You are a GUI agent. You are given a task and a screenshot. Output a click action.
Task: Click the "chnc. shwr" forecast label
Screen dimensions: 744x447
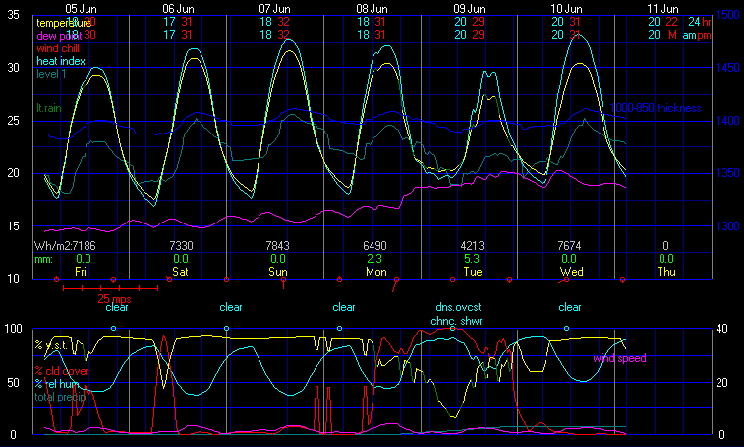[x=456, y=321]
